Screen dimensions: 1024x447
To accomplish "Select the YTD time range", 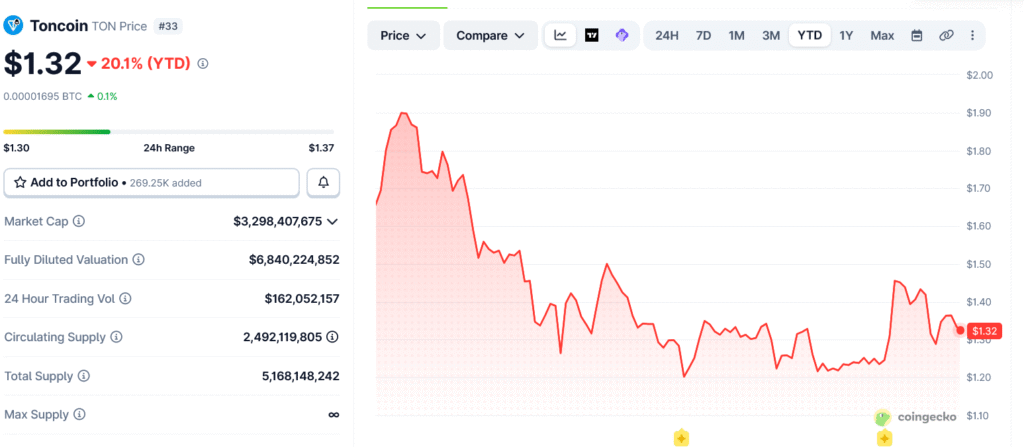I will (810, 35).
